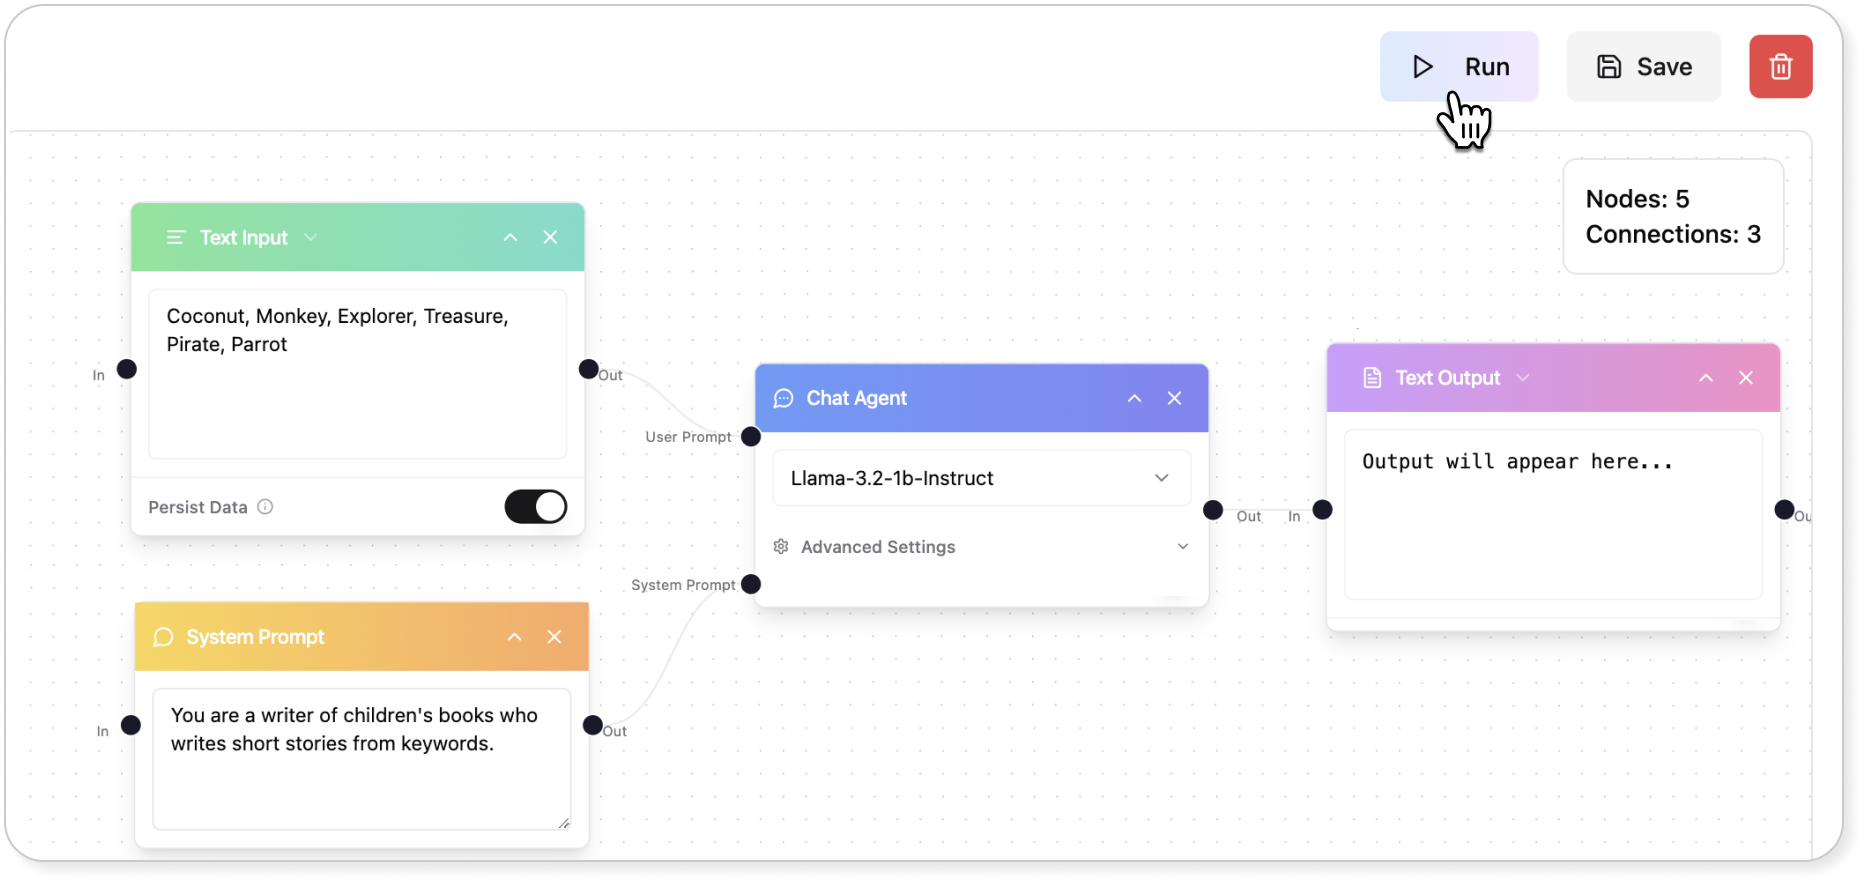Image resolution: width=1864 pixels, height=882 pixels.
Task: Click the Chat Agent speech bubble icon
Action: [x=784, y=398]
